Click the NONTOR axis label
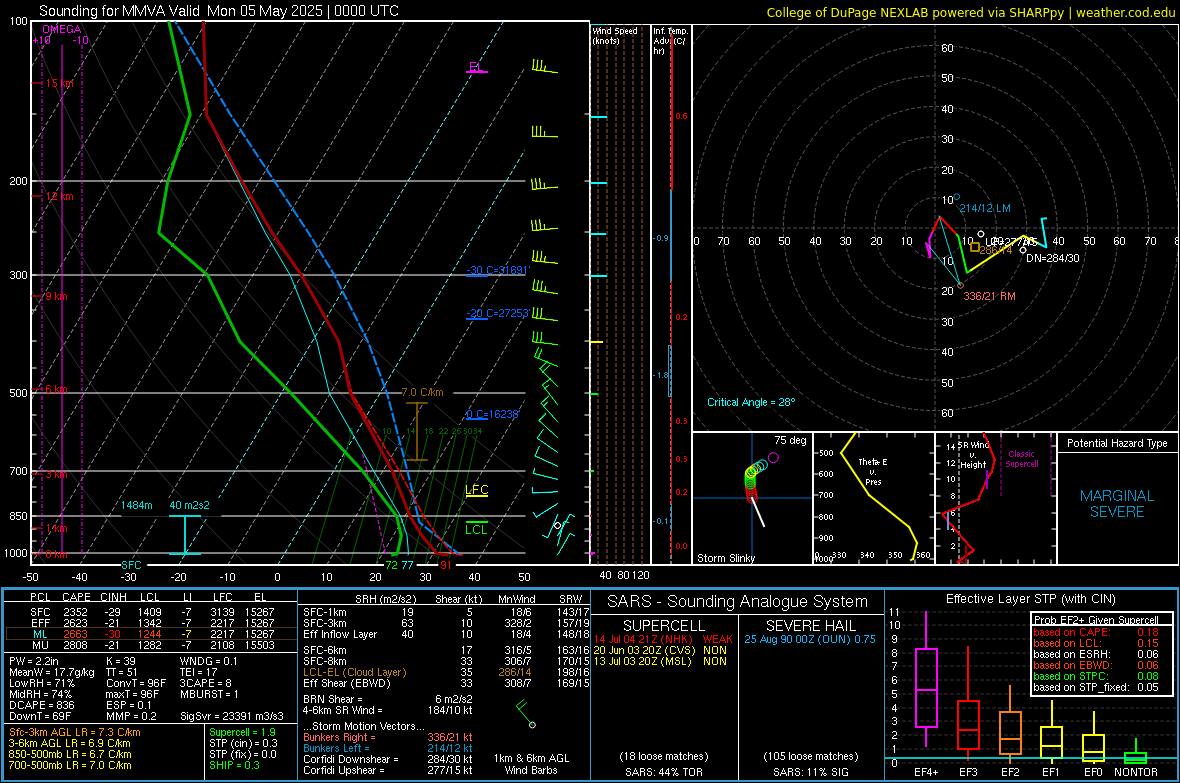The height and width of the screenshot is (783, 1180). (x=1136, y=772)
